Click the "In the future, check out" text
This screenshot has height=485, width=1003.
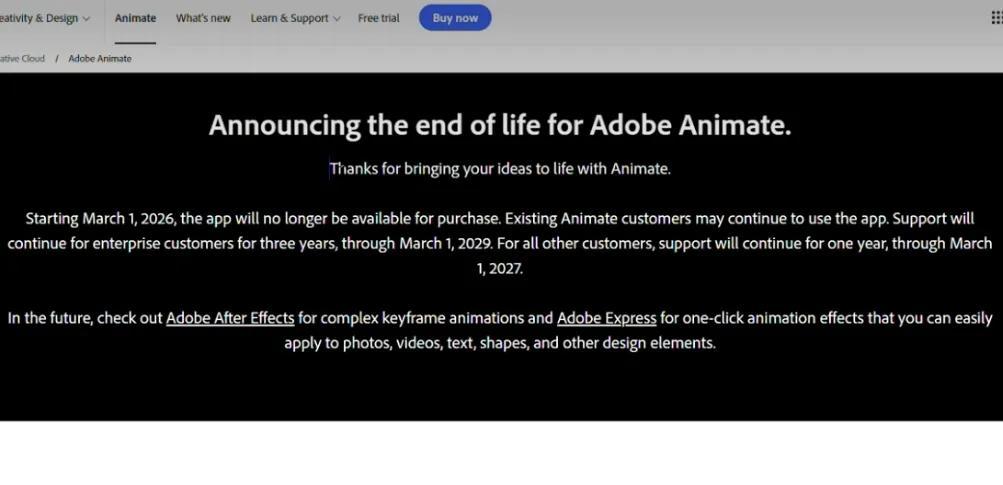(86, 318)
